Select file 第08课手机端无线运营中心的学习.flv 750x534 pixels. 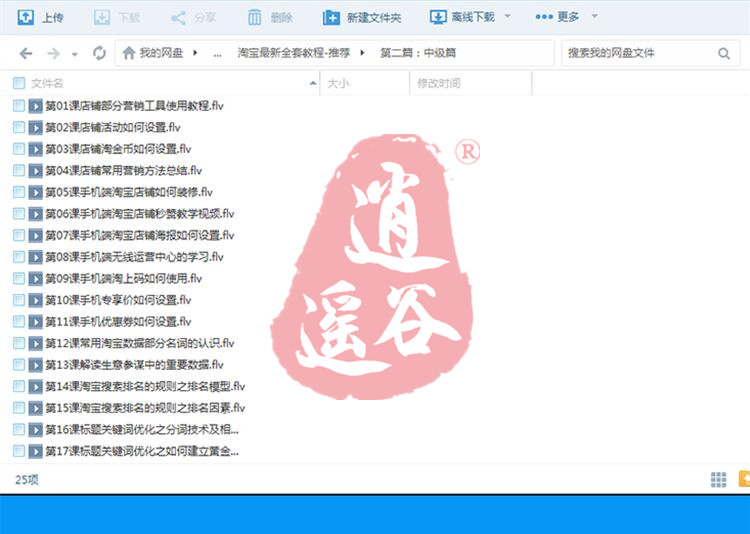tap(134, 257)
